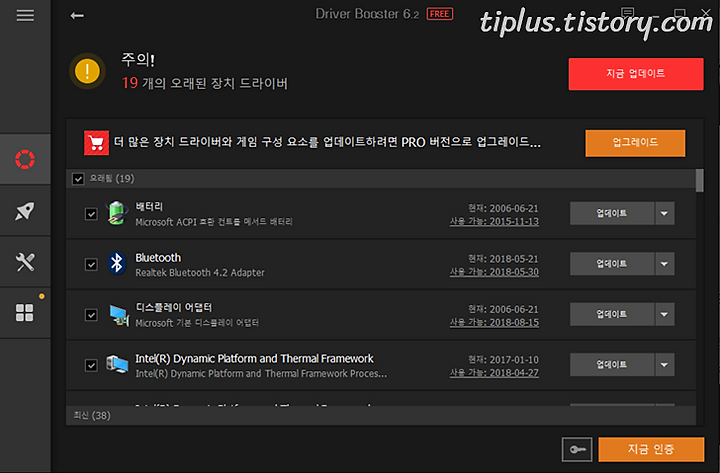This screenshot has width=720, height=473.
Task: Uncheck the Intel Dynamic Platform checkbox
Action: pyautogui.click(x=91, y=366)
